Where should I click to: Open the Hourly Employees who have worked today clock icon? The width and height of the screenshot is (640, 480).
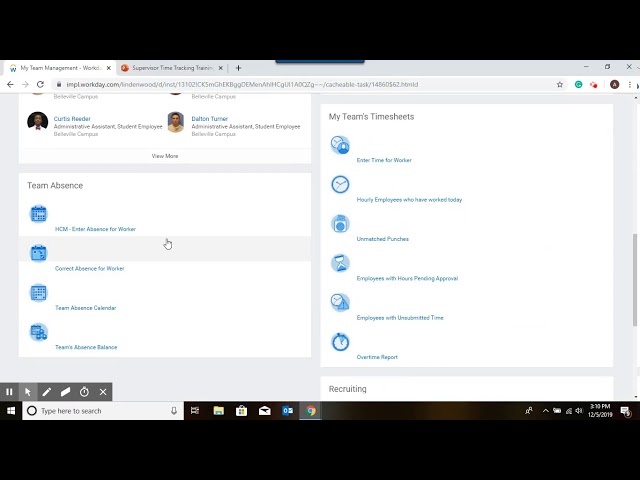[x=340, y=184]
